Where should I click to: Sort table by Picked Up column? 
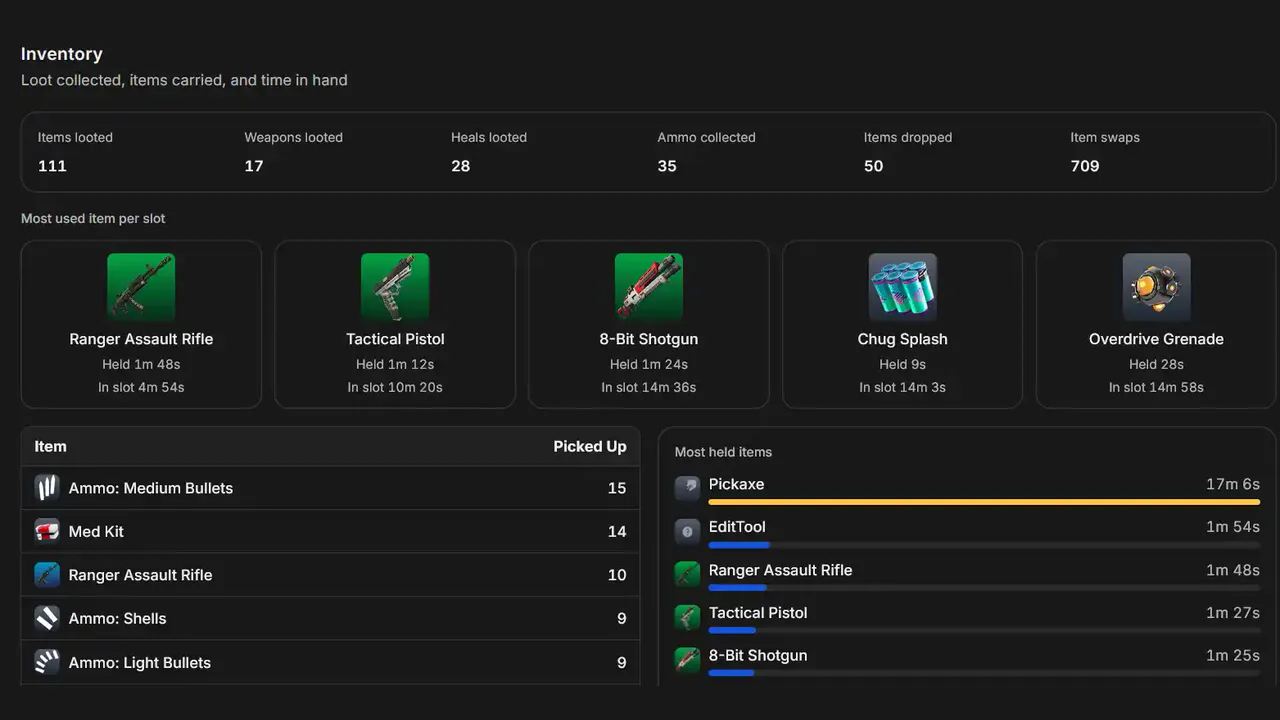(x=590, y=447)
